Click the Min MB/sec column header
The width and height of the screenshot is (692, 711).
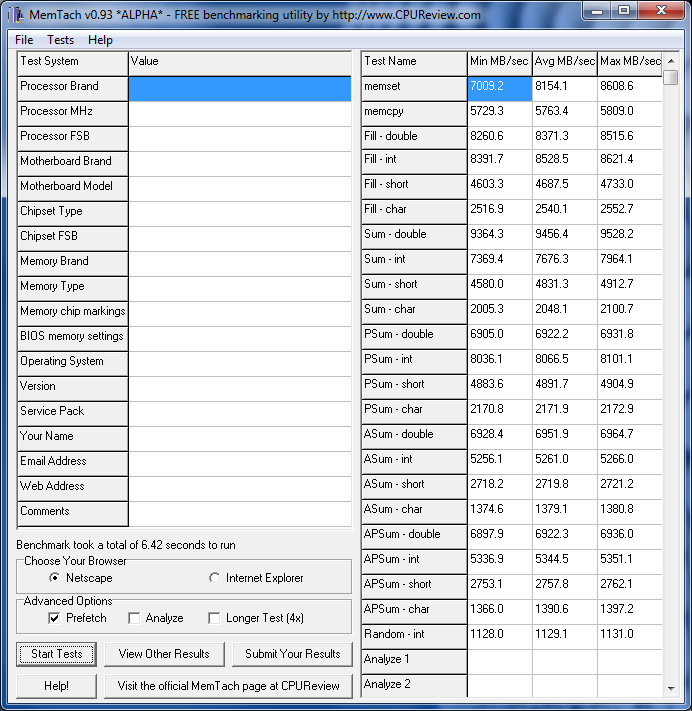[x=499, y=63]
